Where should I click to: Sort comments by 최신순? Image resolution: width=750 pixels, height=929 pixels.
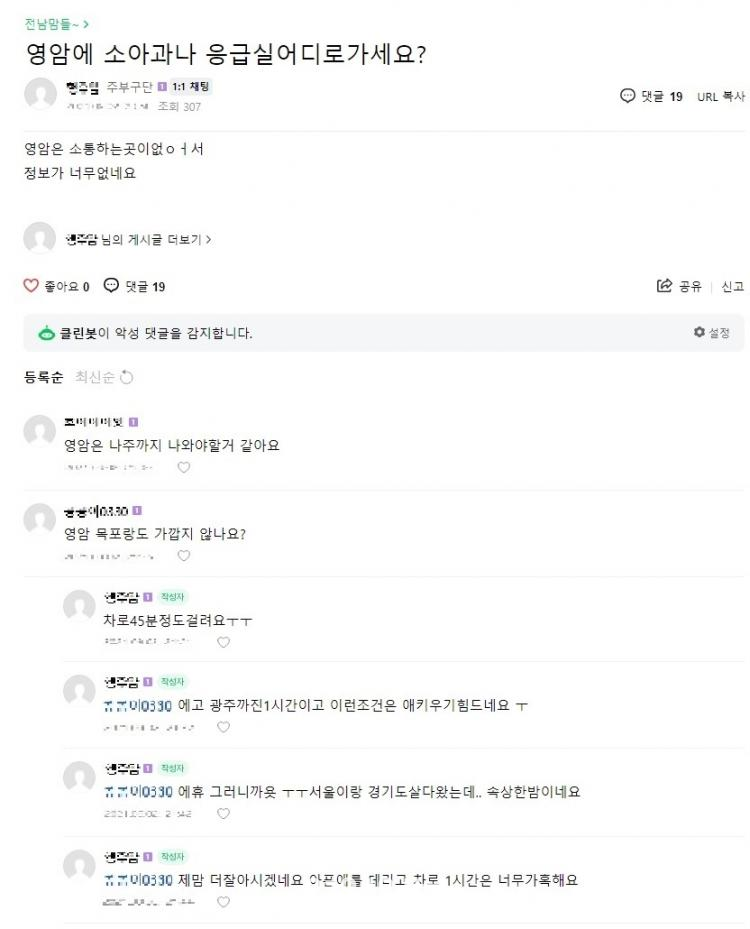[x=94, y=377]
